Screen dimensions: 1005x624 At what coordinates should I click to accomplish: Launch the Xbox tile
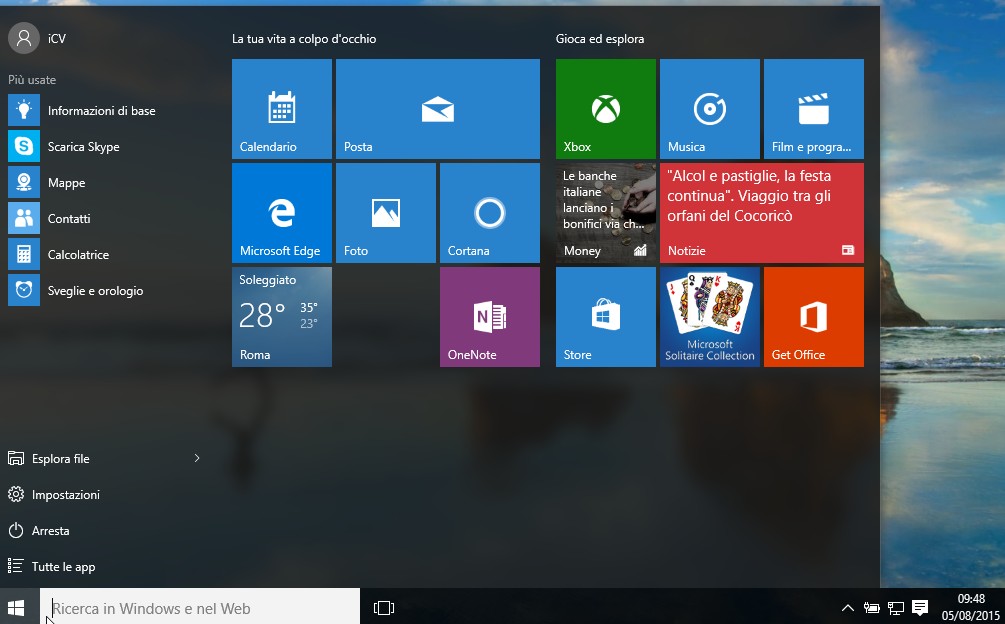606,109
